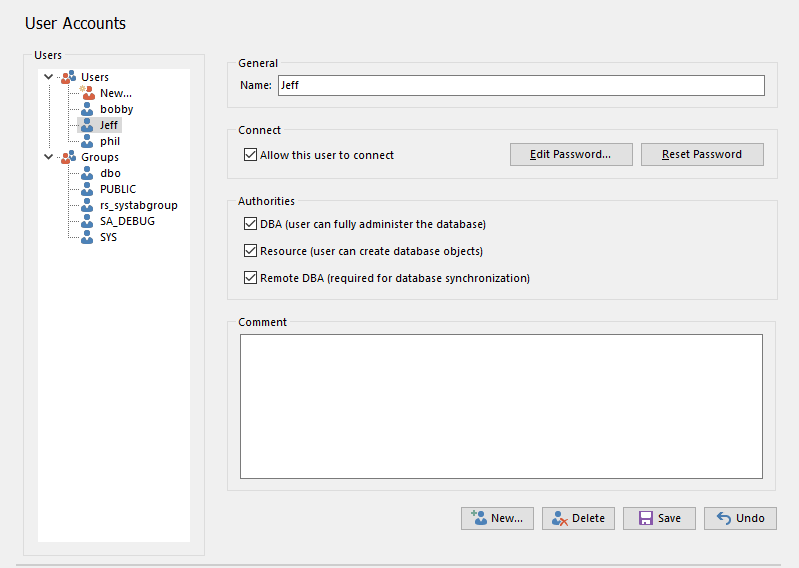The width and height of the screenshot is (799, 568).
Task: Toggle Remote DBA checkbox
Action: click(x=251, y=278)
